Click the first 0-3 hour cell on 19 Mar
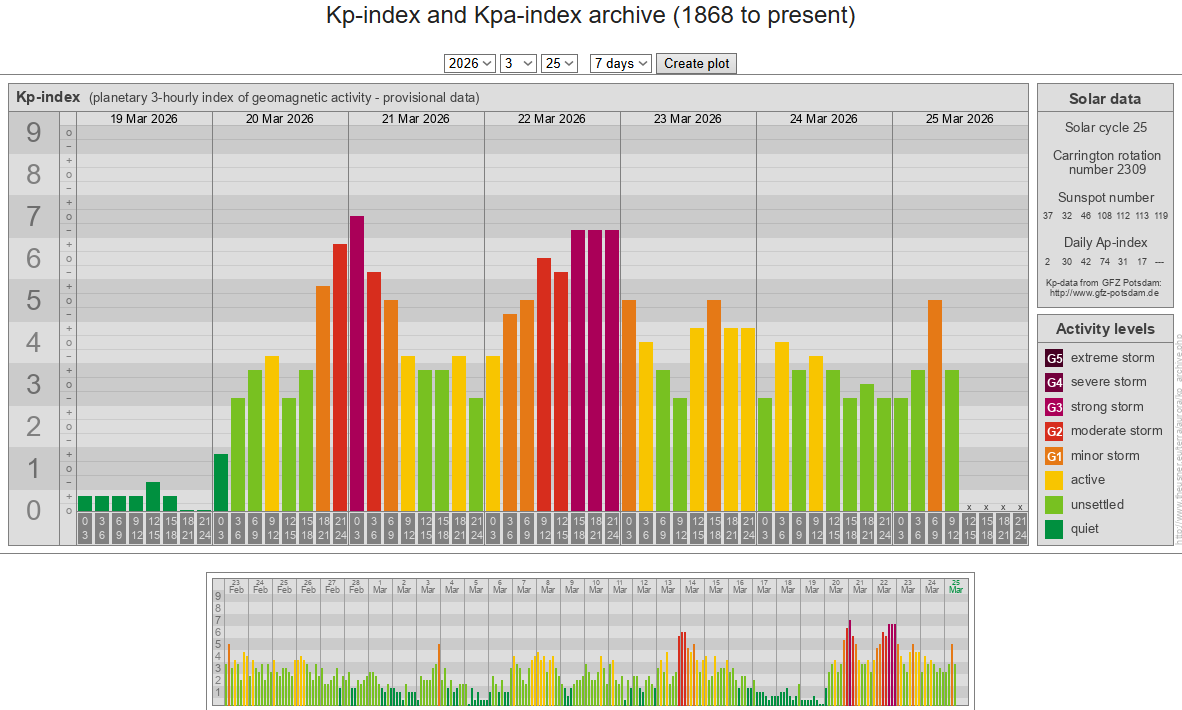1182x710 pixels. point(85,528)
